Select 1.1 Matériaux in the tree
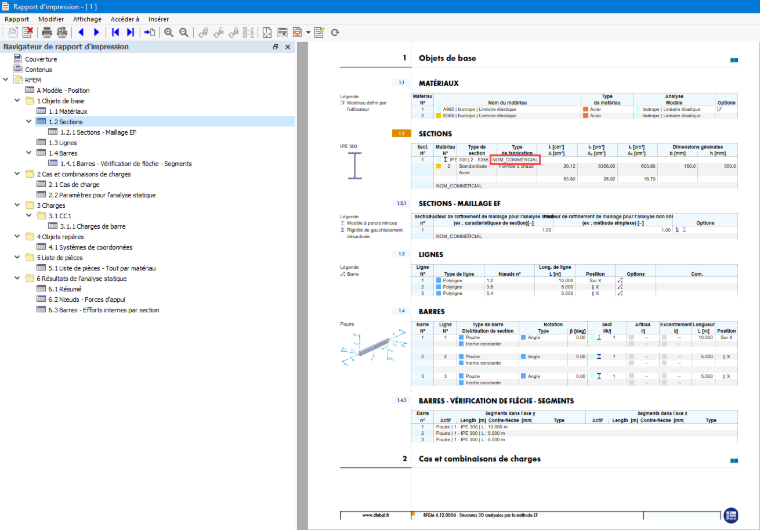 coord(68,112)
